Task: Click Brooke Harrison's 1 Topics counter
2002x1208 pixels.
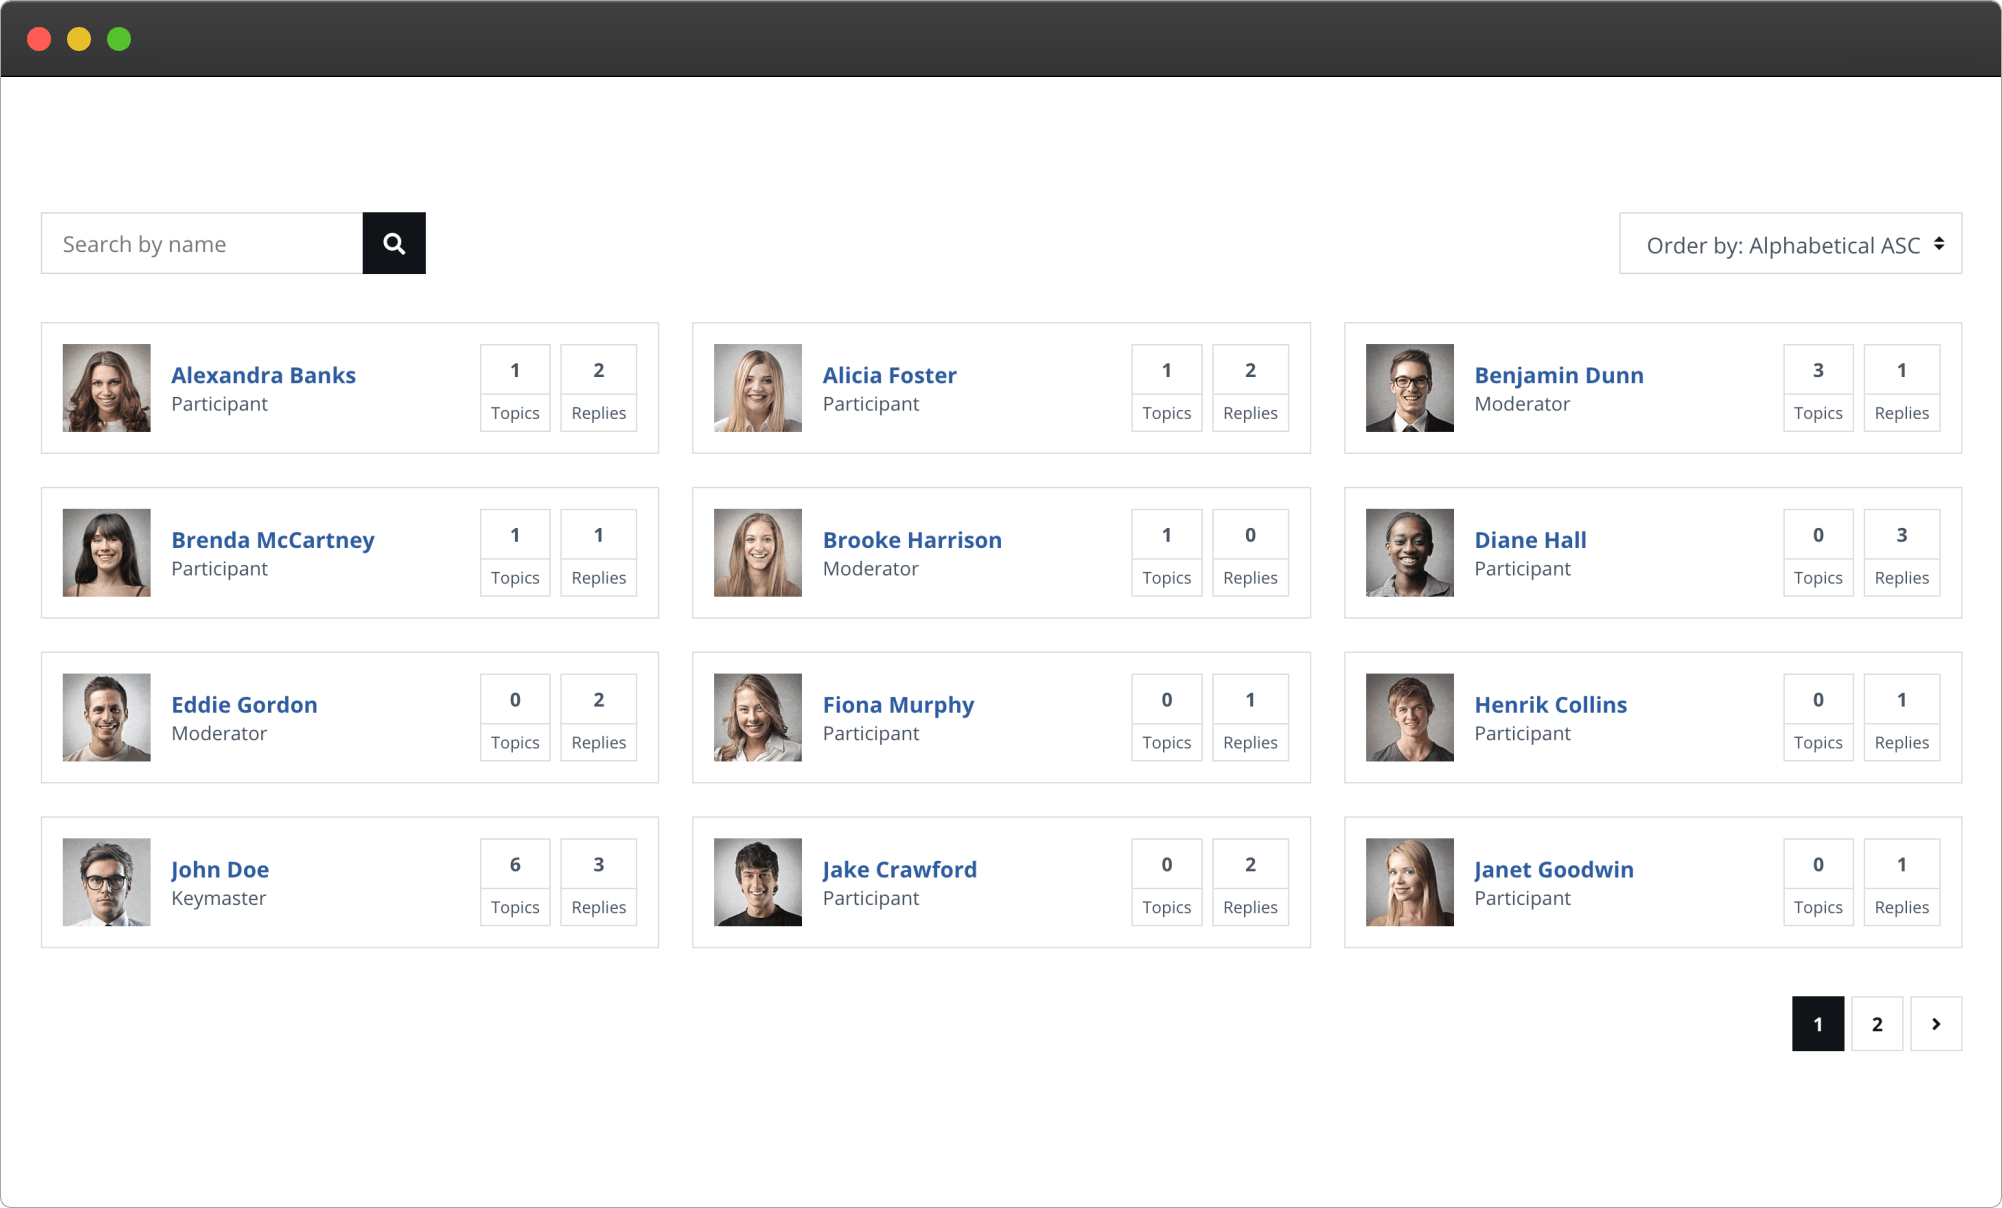Action: [1167, 553]
